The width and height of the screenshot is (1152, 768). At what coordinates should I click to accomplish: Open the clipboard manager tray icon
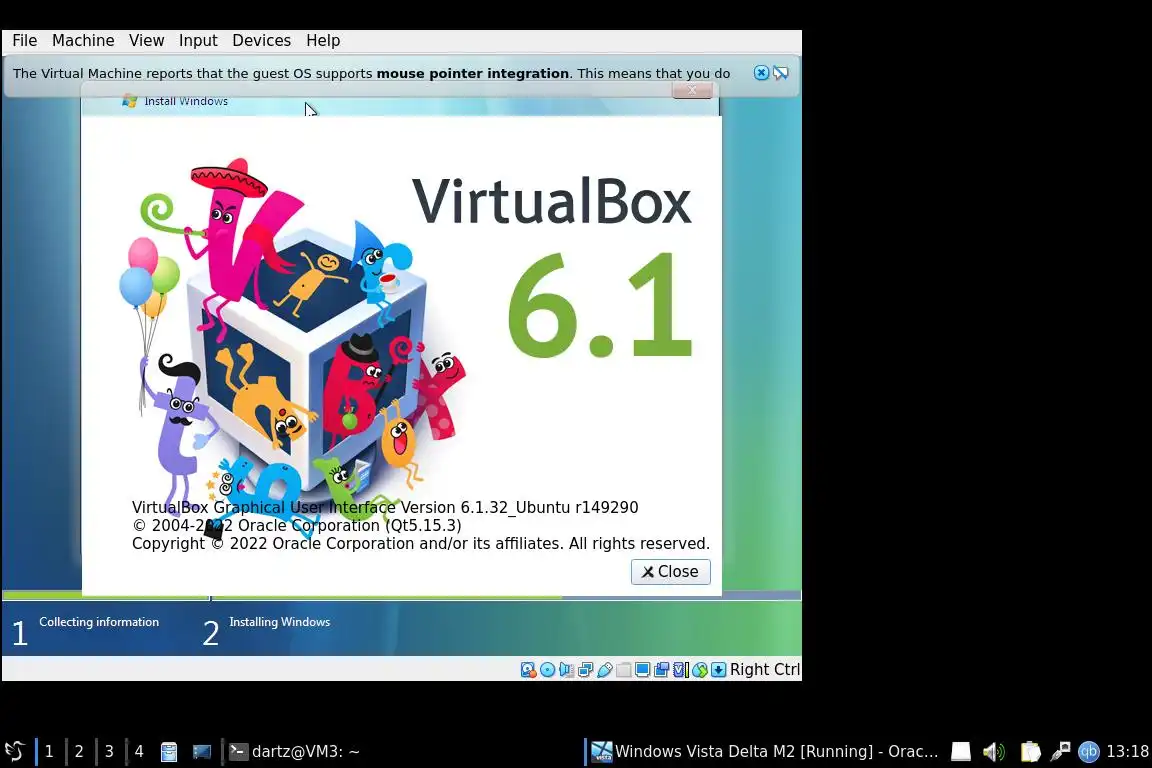tap(1030, 751)
